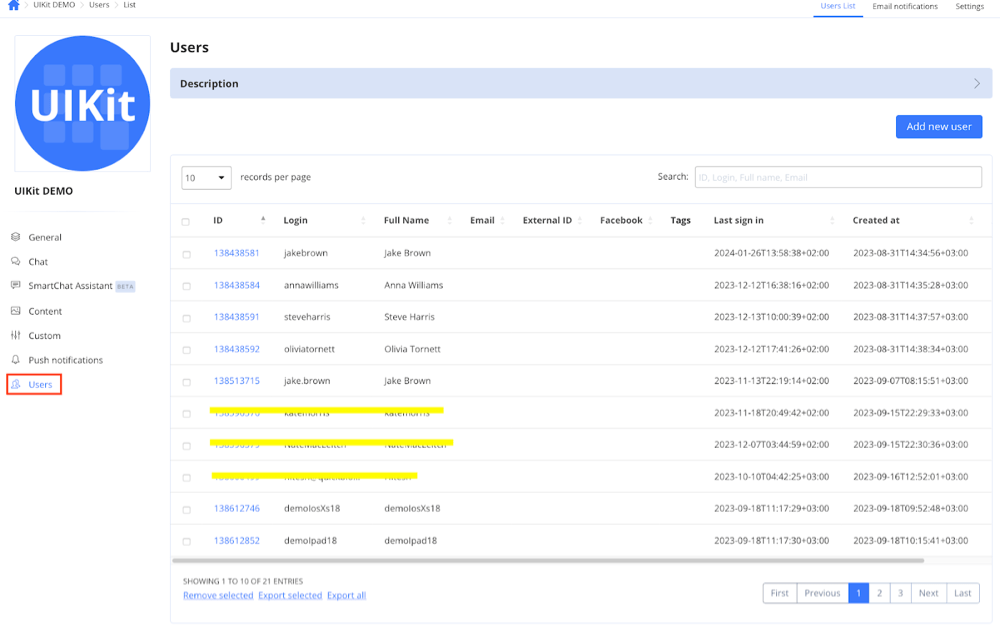
Task: Click pagination page 1 button
Action: pos(858,593)
